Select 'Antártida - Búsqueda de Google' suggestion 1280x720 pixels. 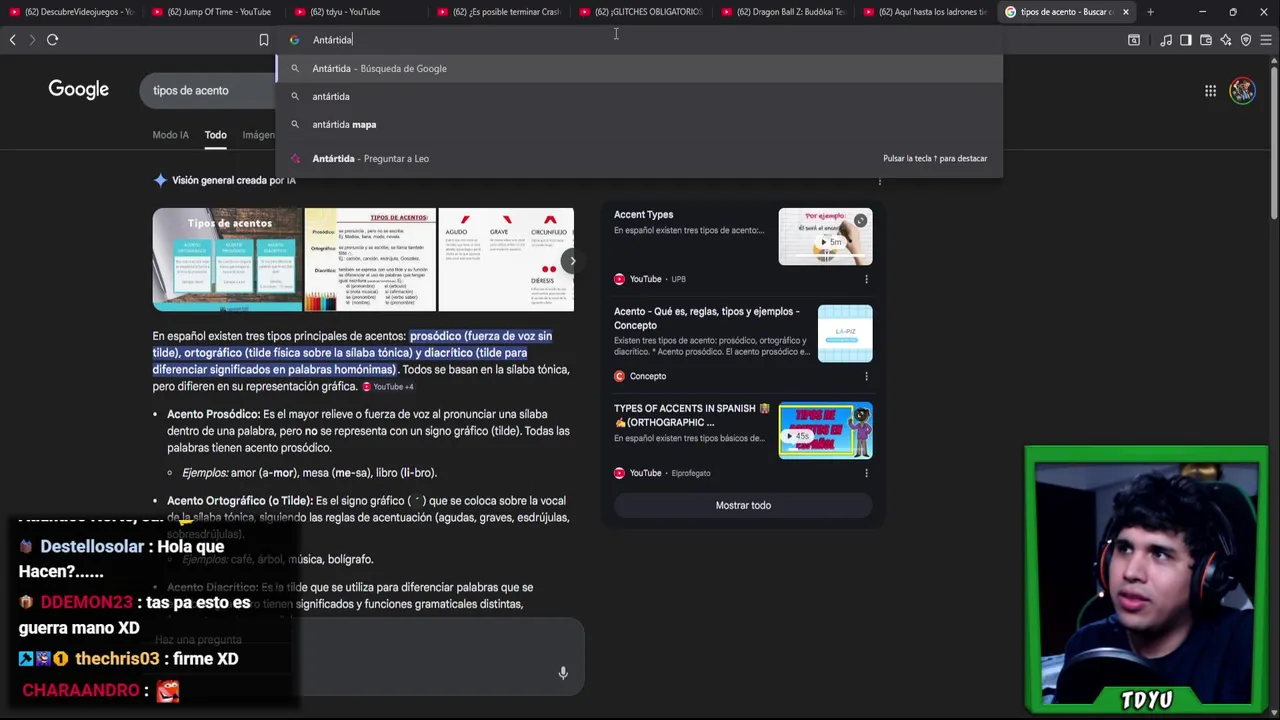click(639, 69)
